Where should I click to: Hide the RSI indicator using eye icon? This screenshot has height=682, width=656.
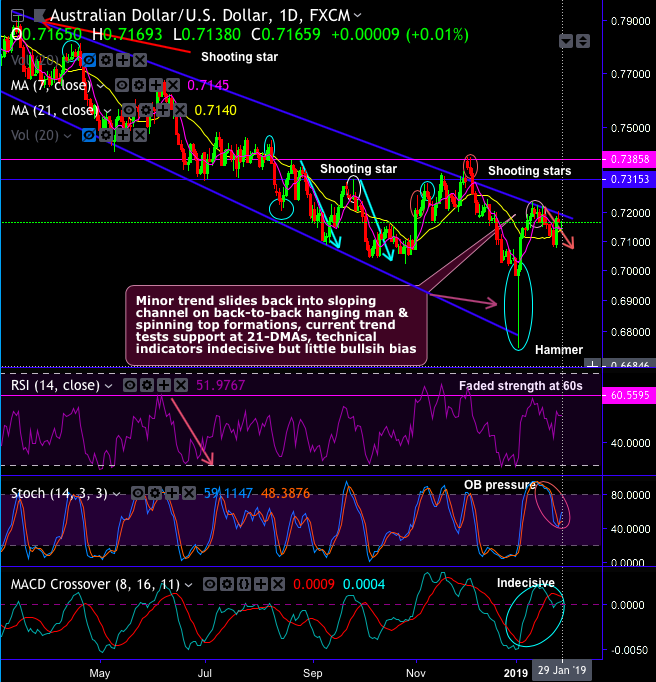[130, 385]
